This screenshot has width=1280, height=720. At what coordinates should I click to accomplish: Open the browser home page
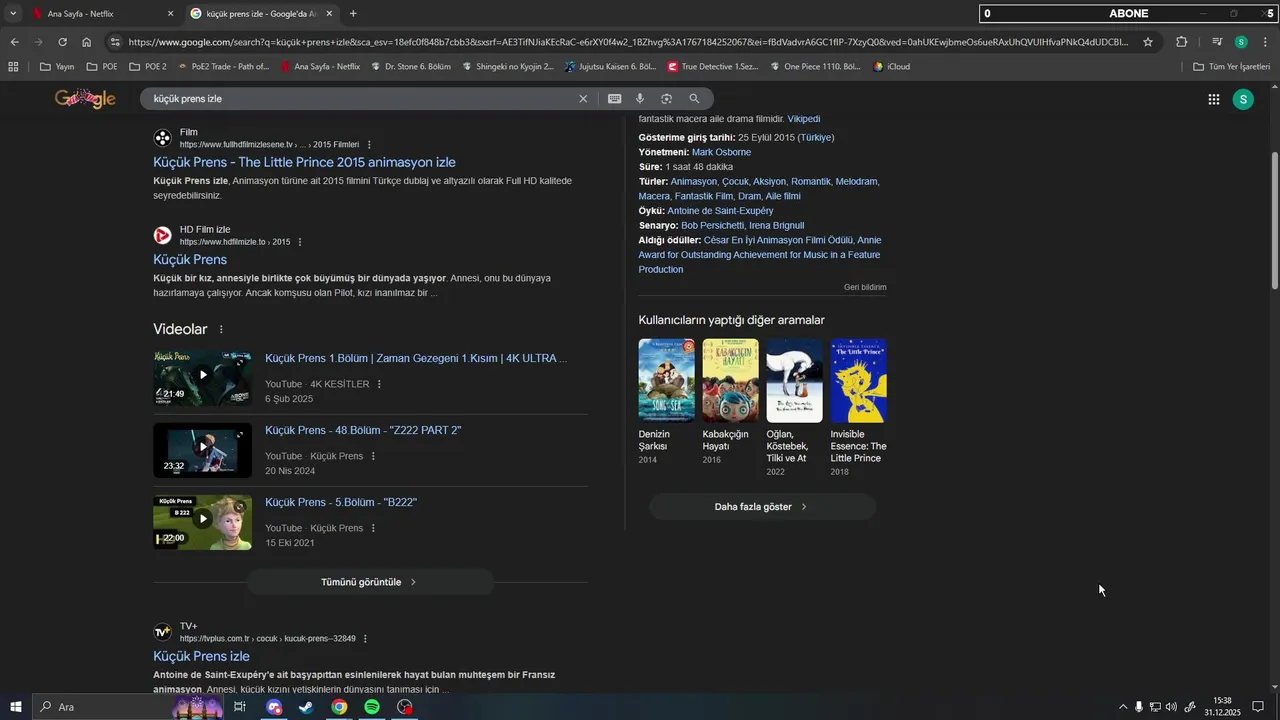point(87,42)
